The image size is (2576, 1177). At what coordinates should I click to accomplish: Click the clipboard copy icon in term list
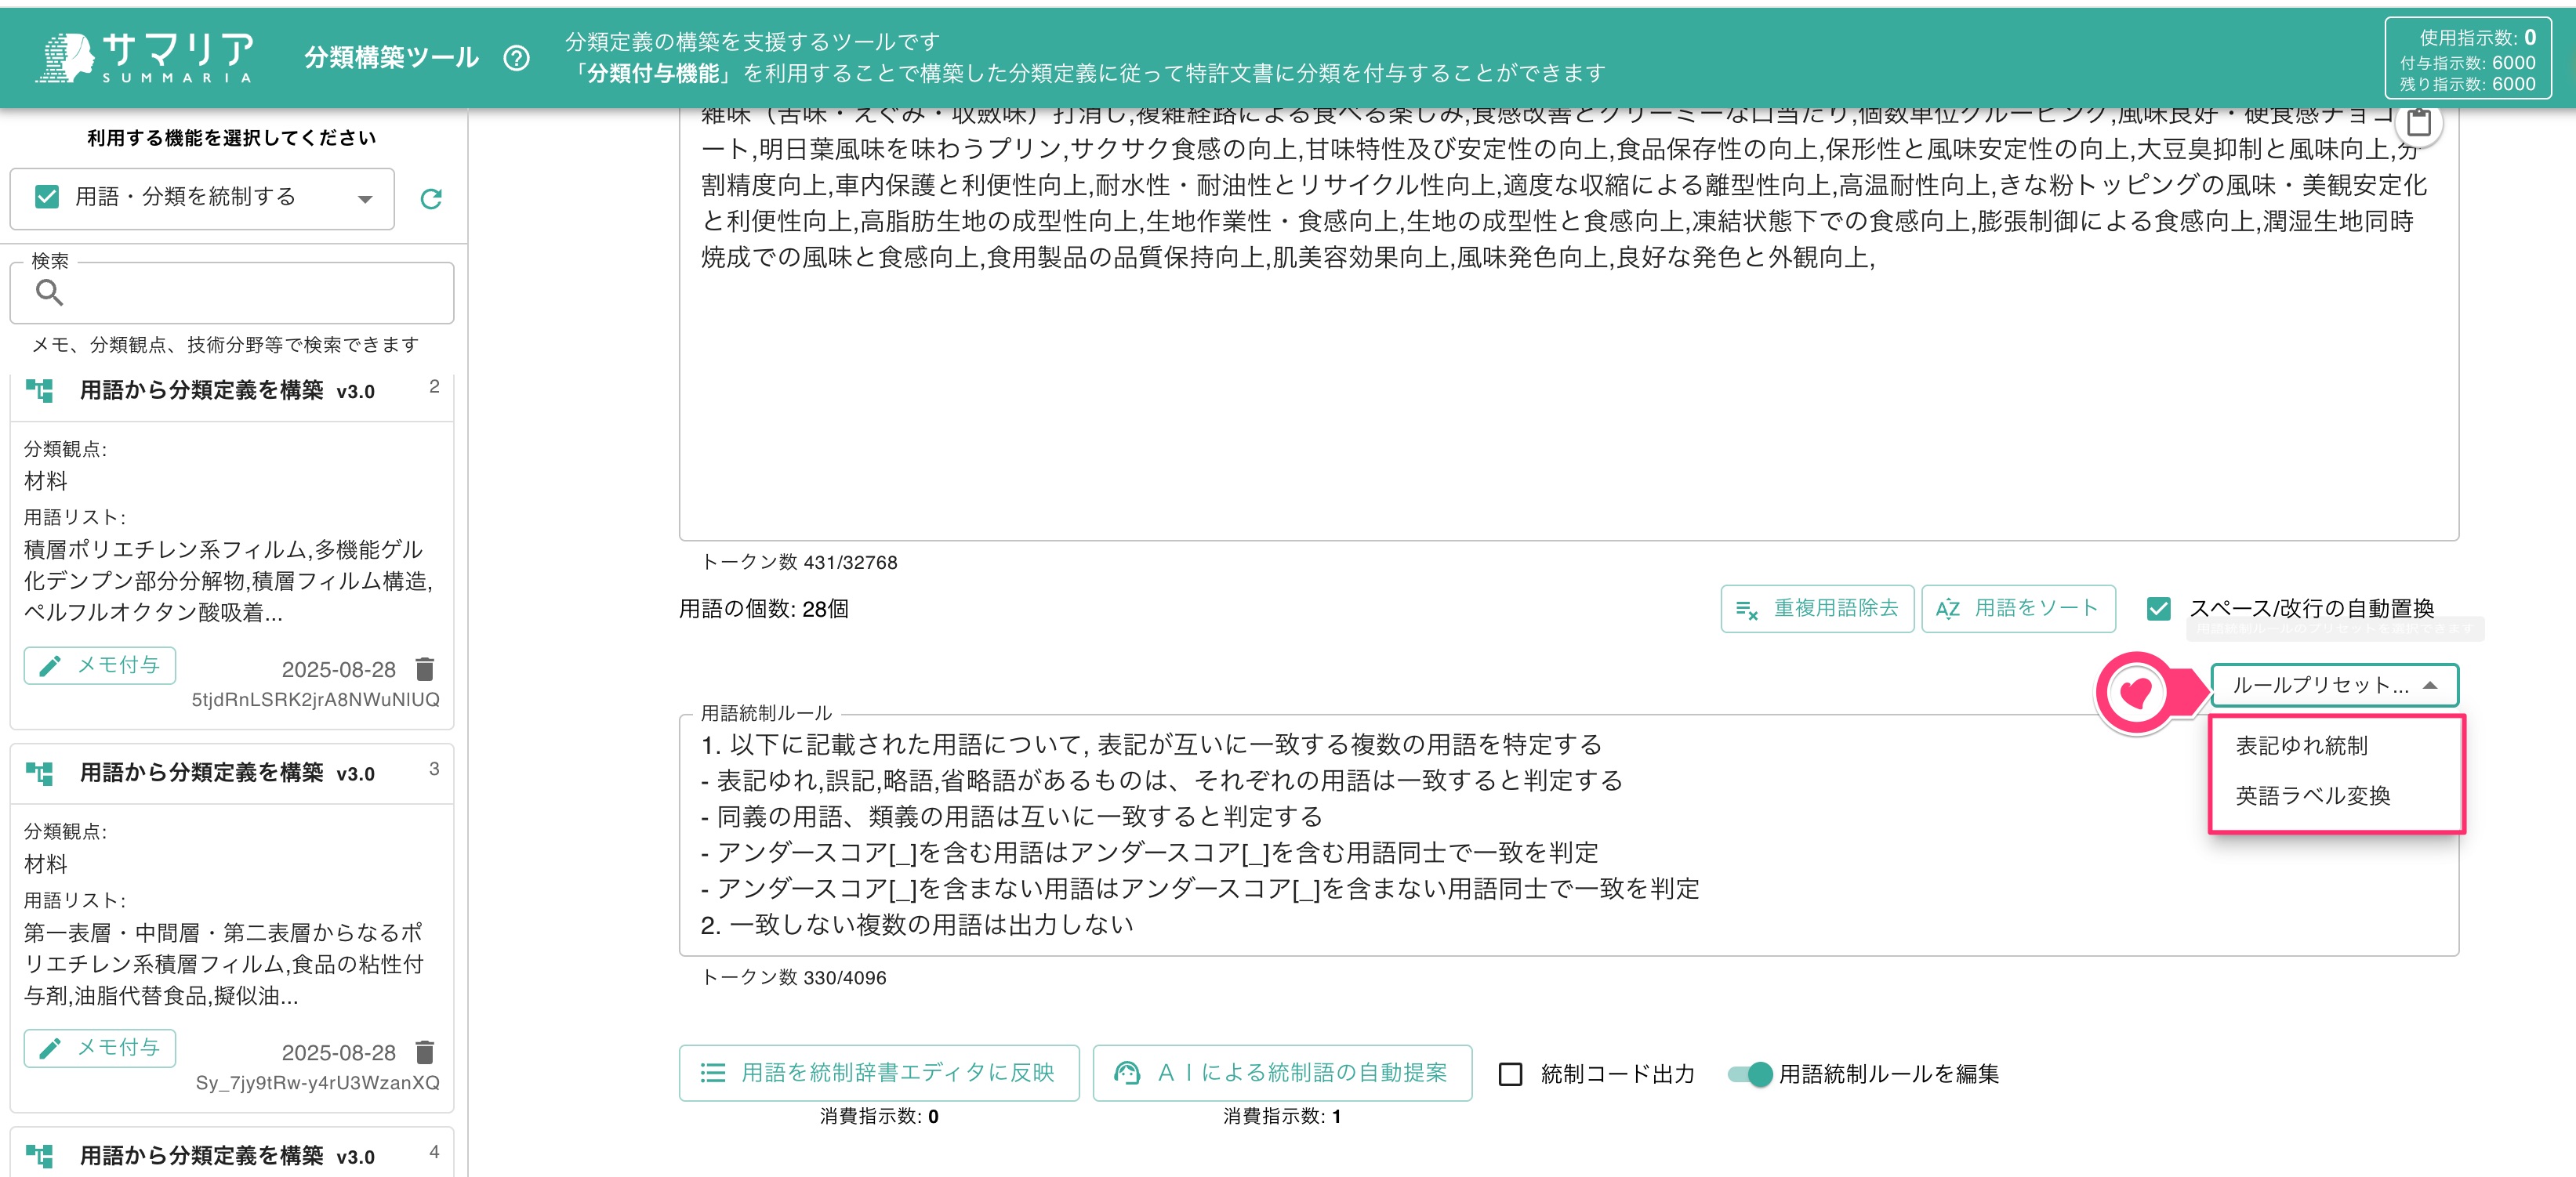point(2418,123)
